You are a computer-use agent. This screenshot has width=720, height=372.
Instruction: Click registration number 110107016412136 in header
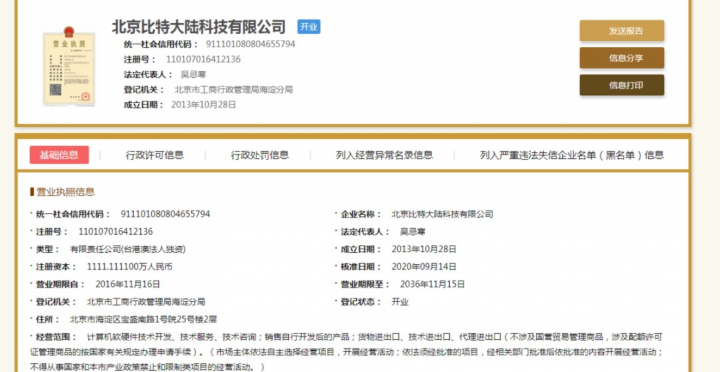coord(203,59)
